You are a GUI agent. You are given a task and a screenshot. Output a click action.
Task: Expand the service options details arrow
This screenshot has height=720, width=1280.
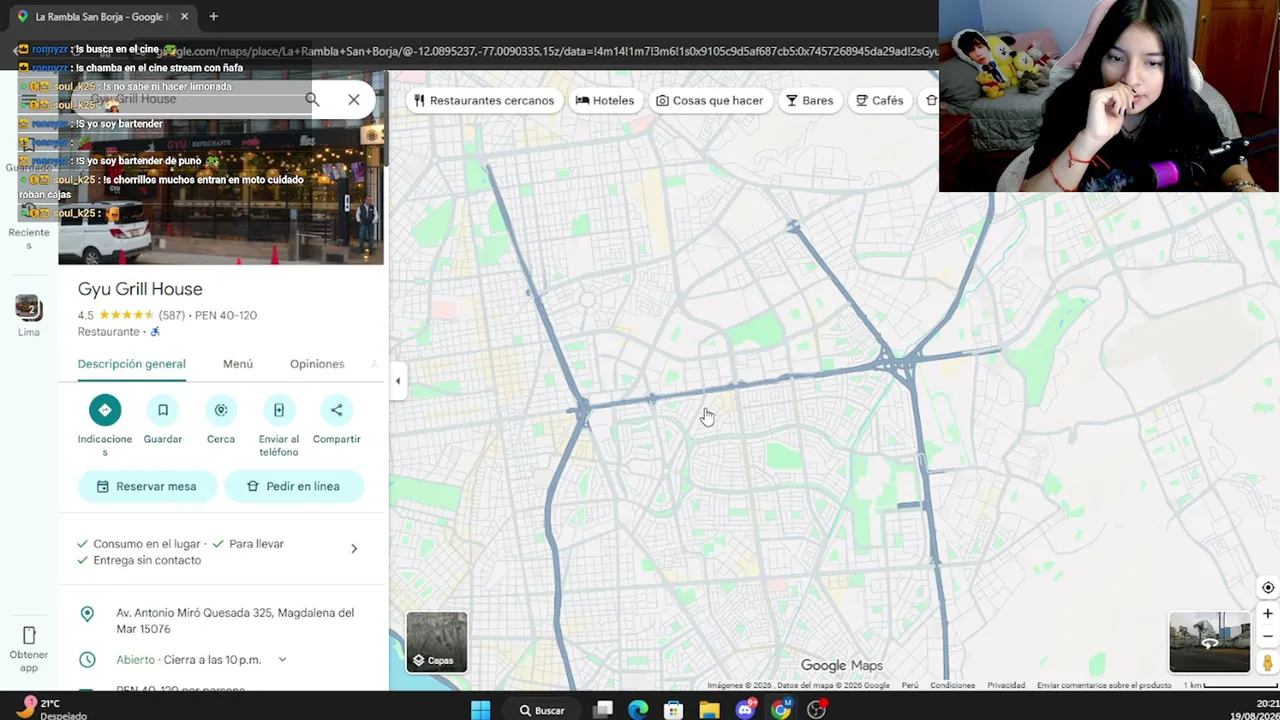(x=354, y=549)
